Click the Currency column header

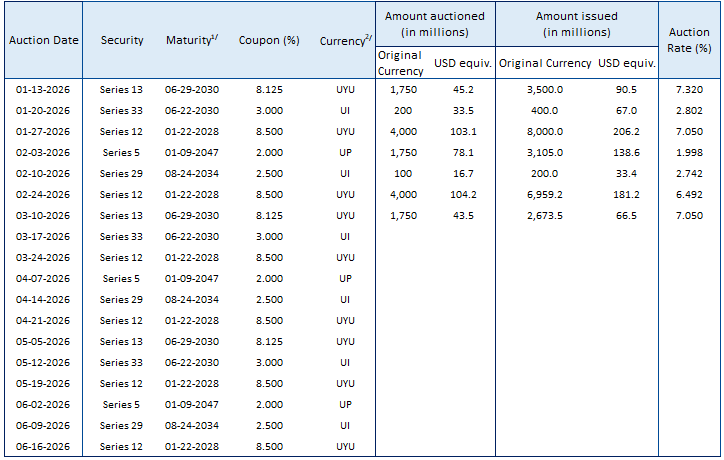pyautogui.click(x=345, y=40)
